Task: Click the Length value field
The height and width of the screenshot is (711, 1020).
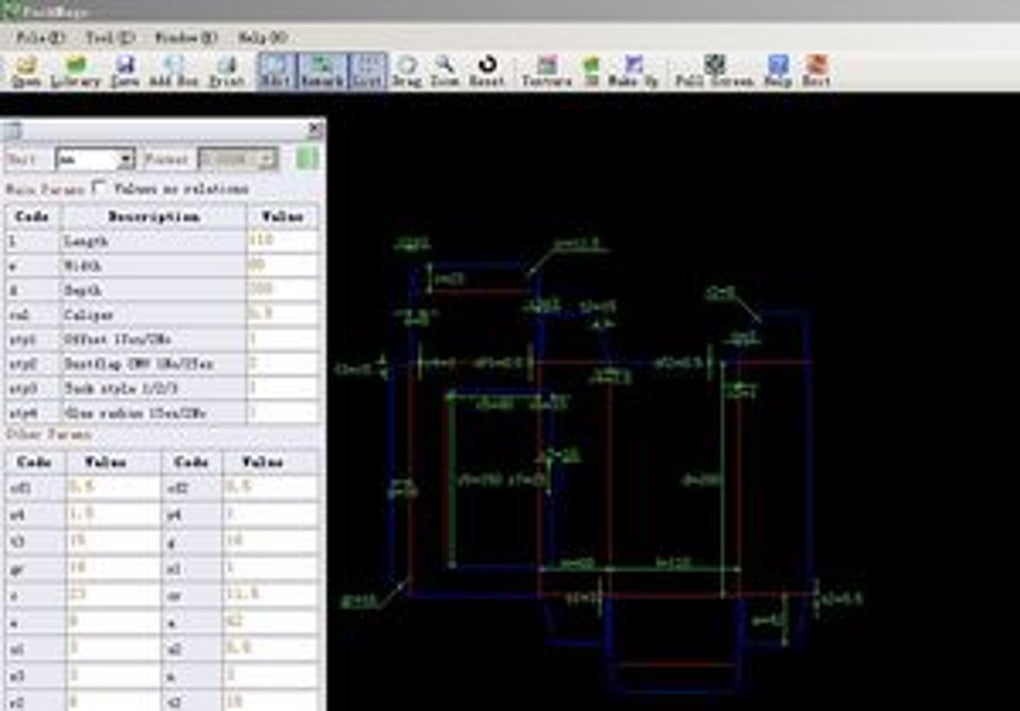Action: (x=283, y=241)
